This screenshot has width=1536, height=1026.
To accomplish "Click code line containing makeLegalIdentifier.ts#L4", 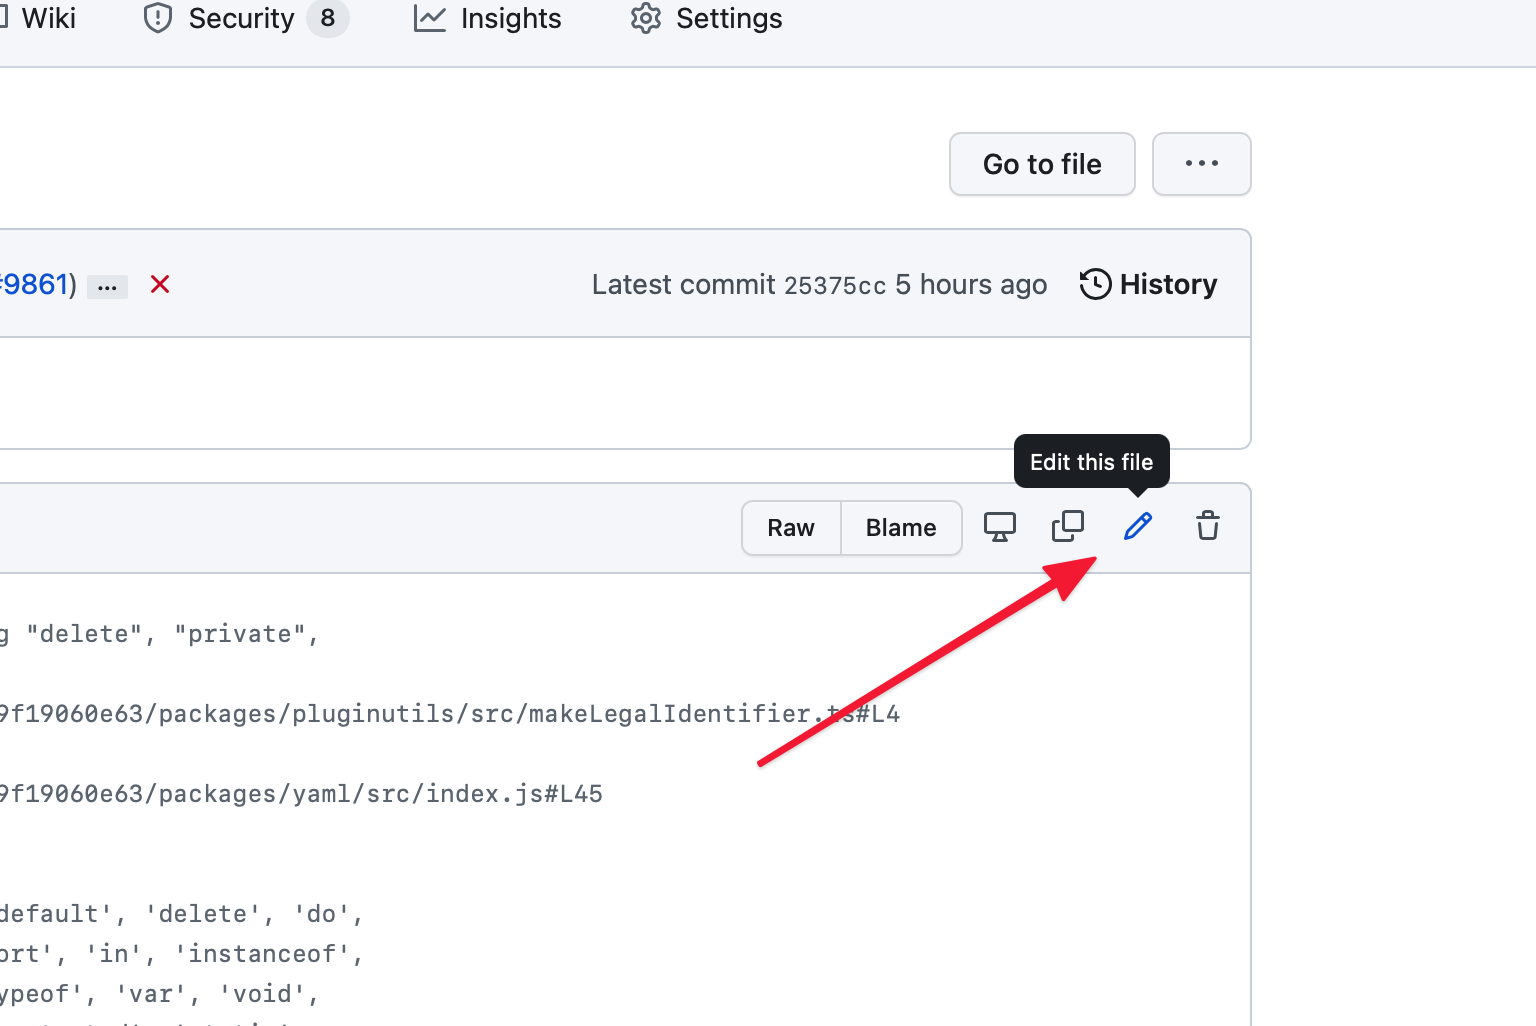I will click(450, 714).
